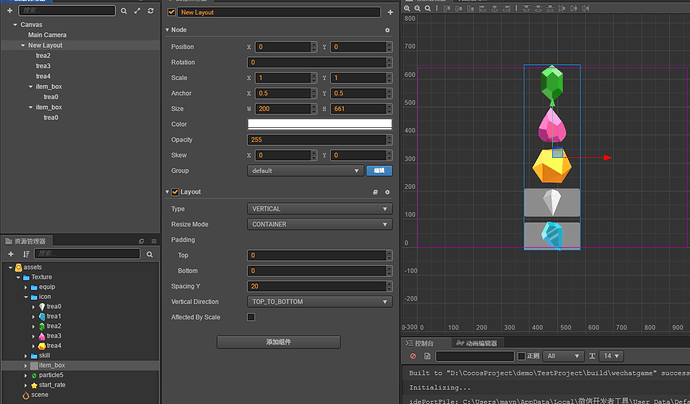Click the blue 编辑 button beside Group
The height and width of the screenshot is (404, 690).
tap(378, 171)
